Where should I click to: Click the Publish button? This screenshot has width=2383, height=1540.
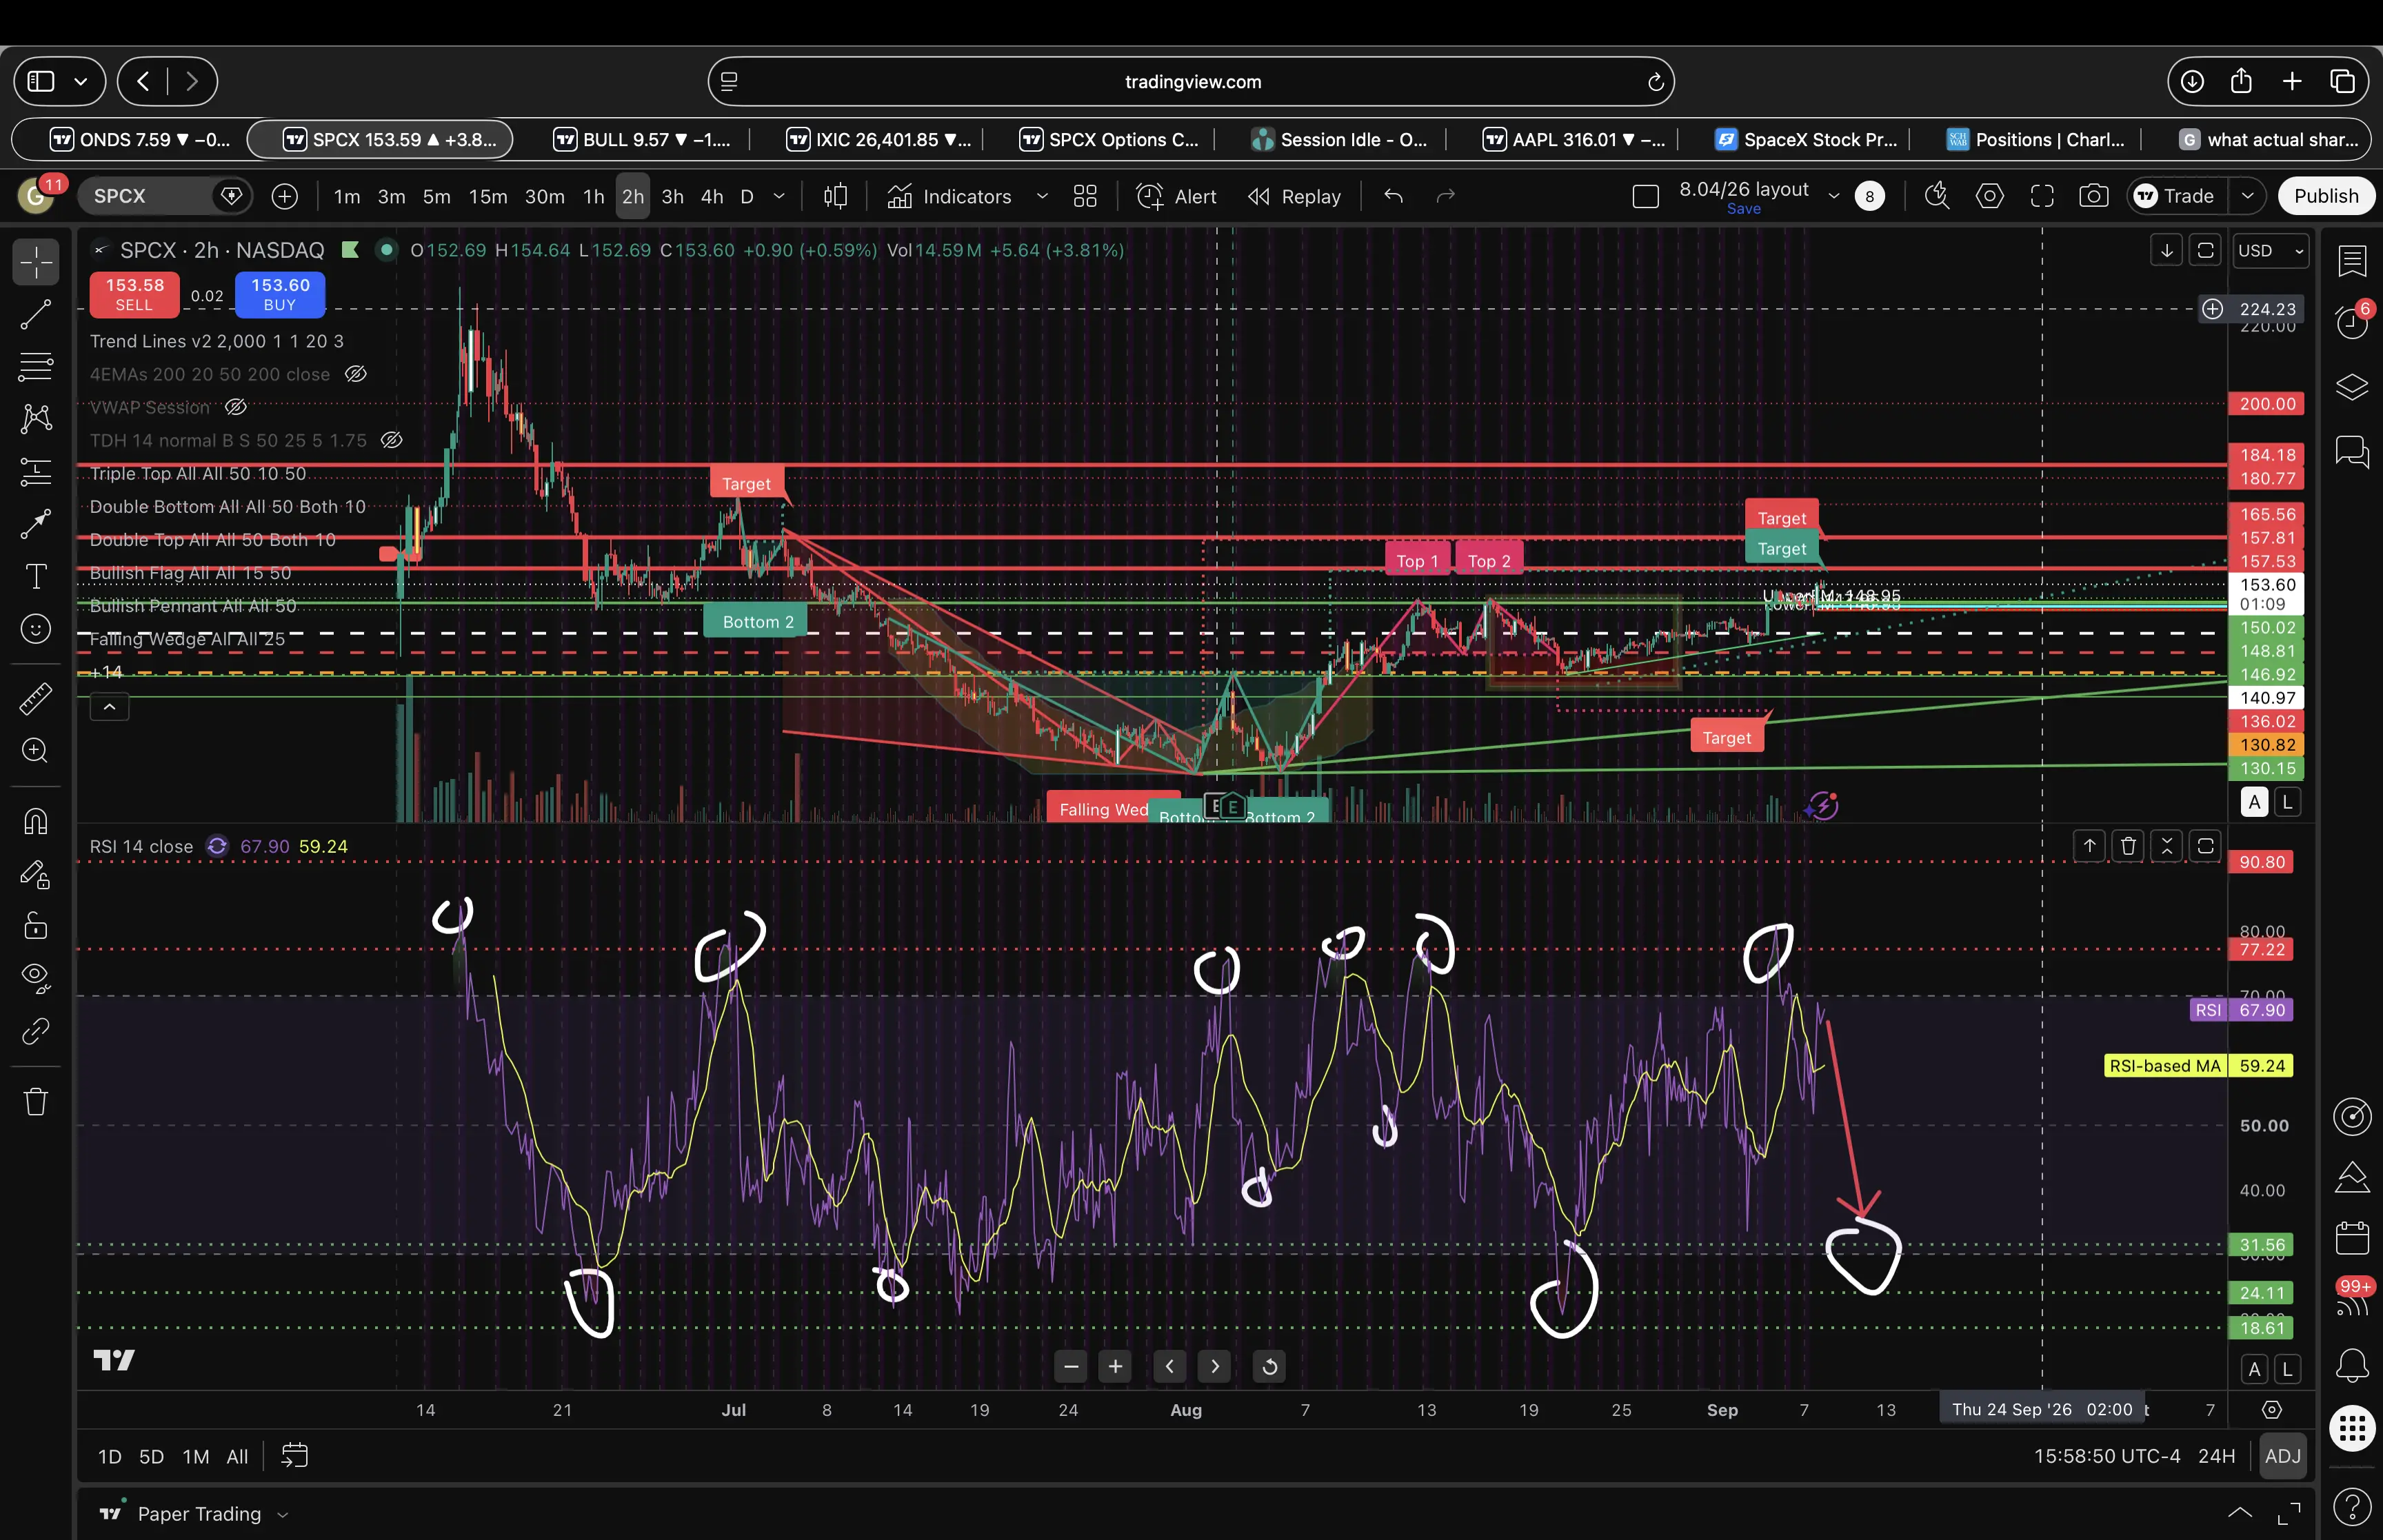tap(2326, 196)
